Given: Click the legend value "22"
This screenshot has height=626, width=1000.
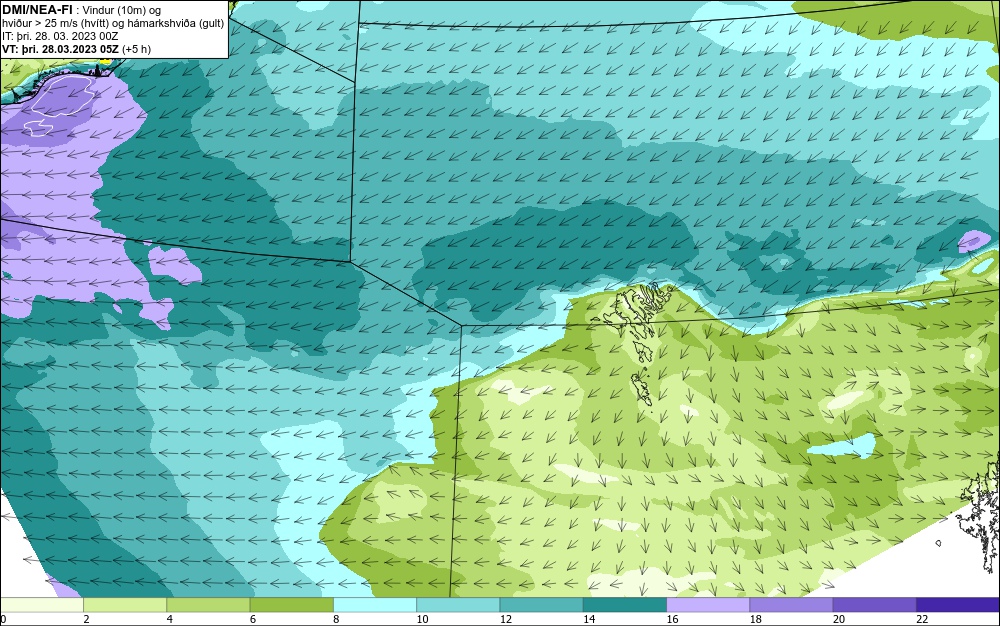Looking at the screenshot, I should pos(922,619).
